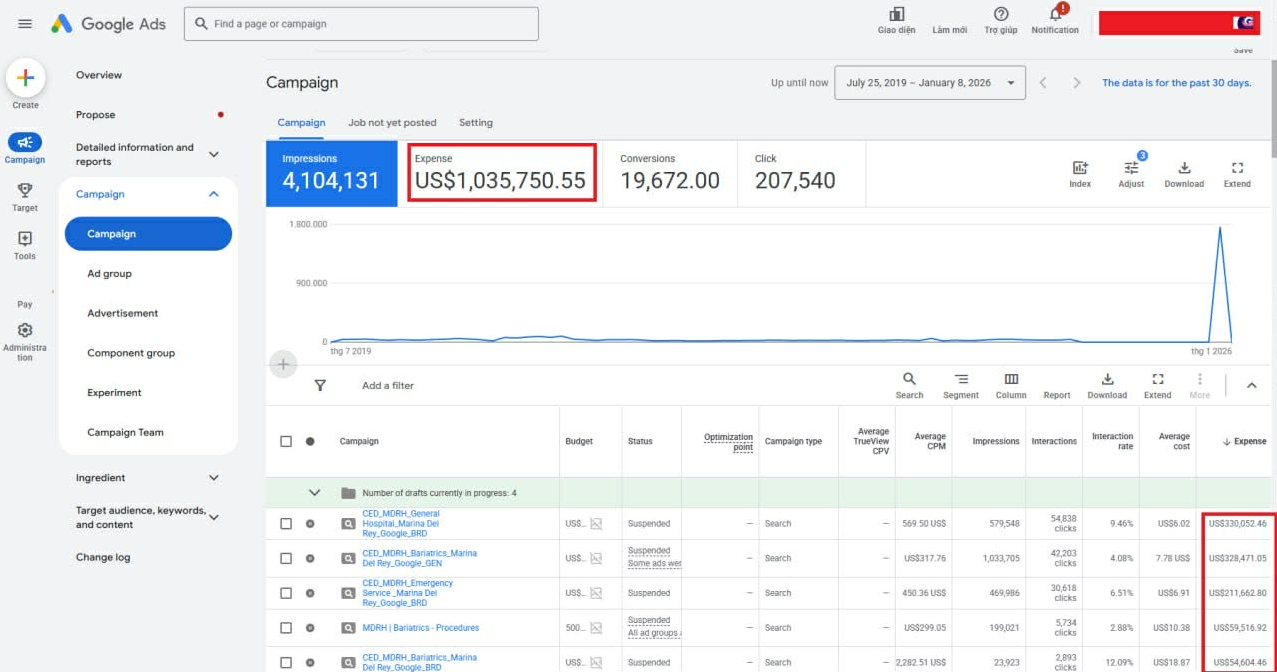Open the Notification bell

pyautogui.click(x=1055, y=14)
